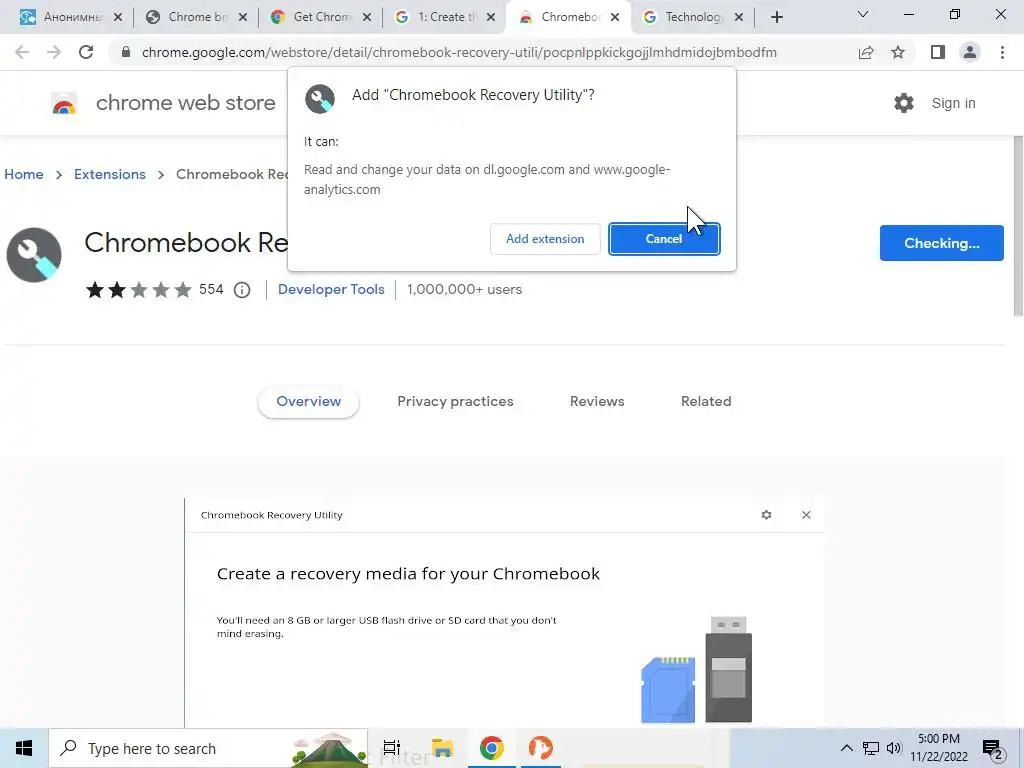Open File Explorer from taskbar

click(x=442, y=748)
